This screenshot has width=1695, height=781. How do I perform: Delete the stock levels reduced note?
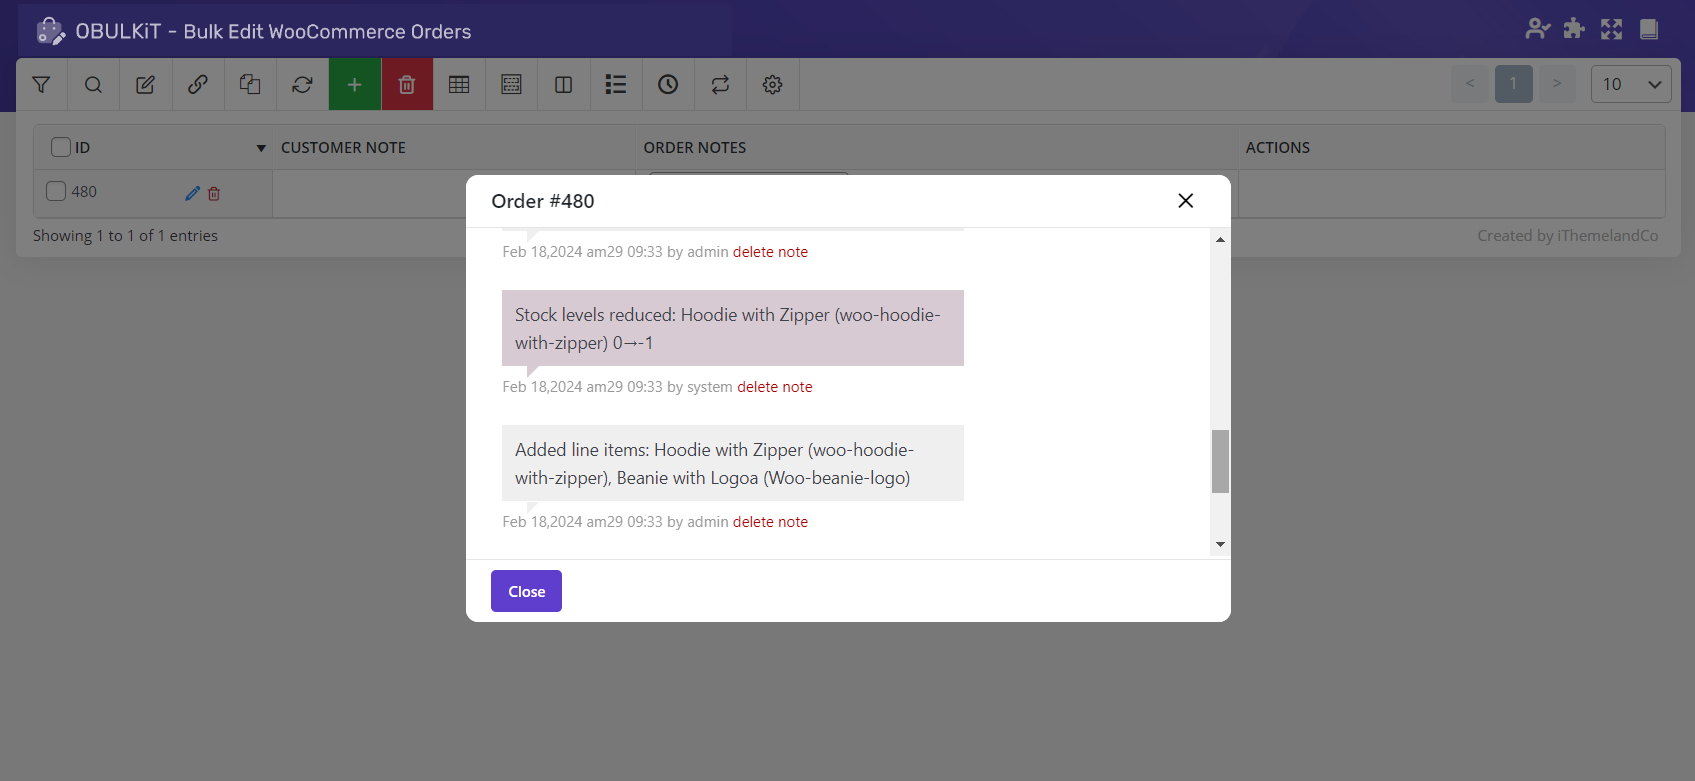pos(774,387)
